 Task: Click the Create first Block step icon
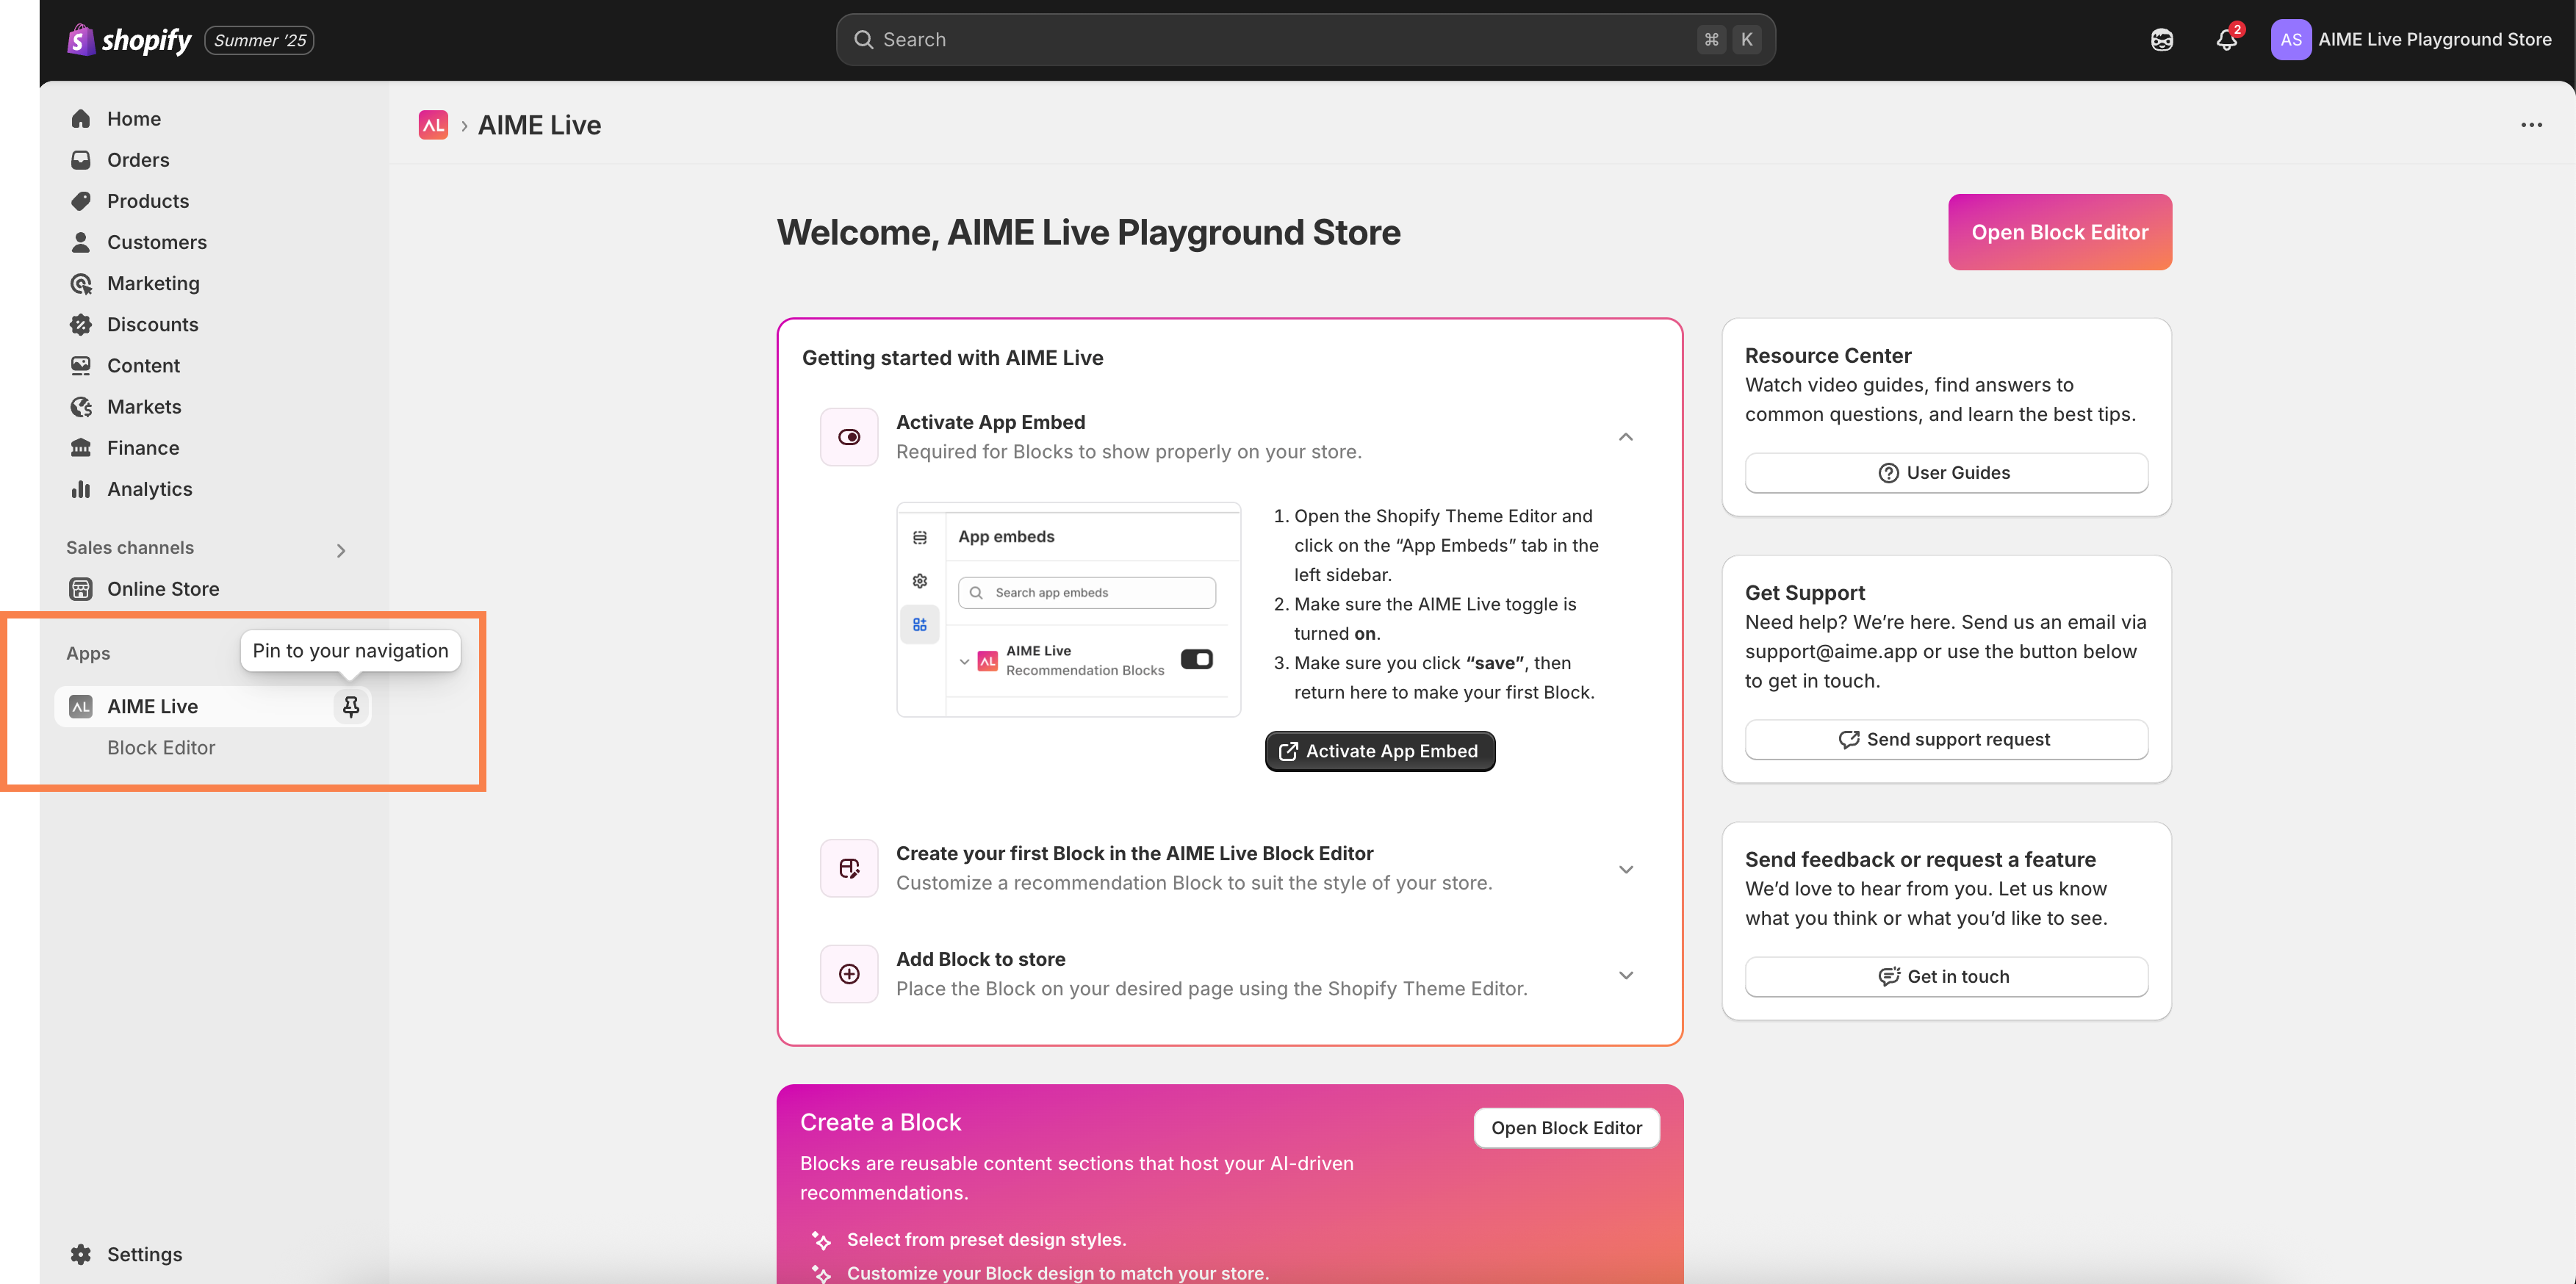click(849, 868)
